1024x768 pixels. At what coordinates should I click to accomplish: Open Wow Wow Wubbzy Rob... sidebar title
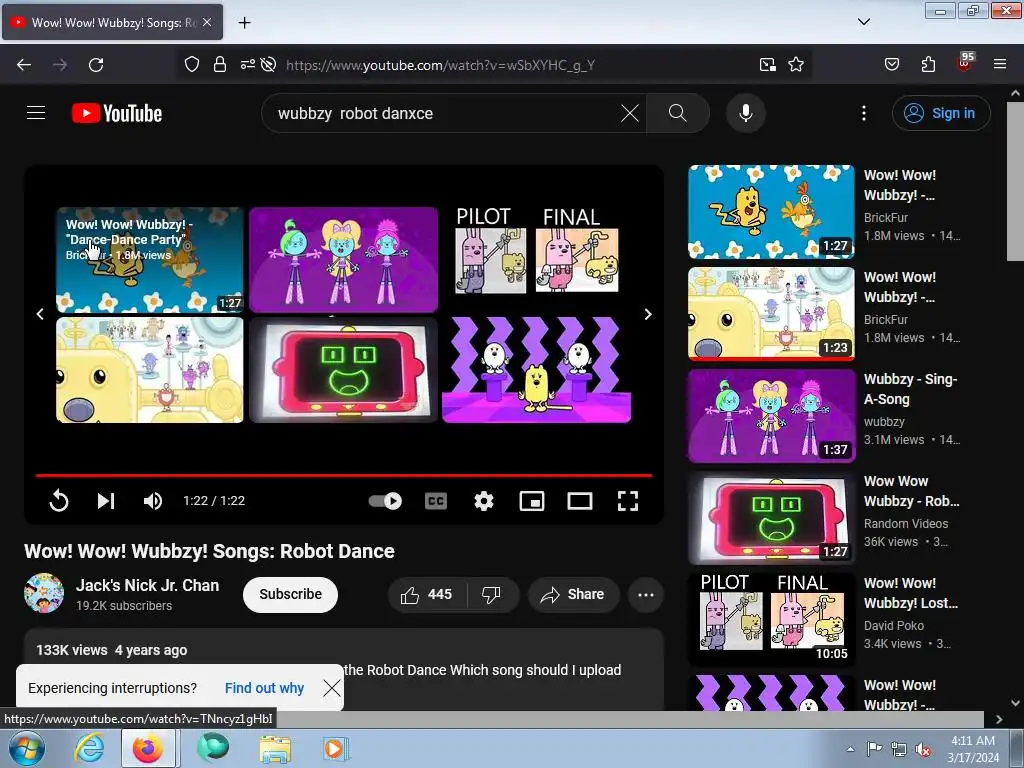point(912,491)
